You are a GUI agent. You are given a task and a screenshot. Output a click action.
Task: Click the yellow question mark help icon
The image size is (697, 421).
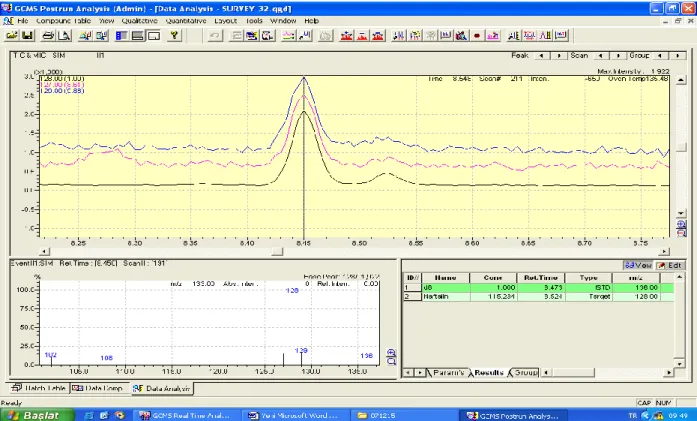click(175, 36)
